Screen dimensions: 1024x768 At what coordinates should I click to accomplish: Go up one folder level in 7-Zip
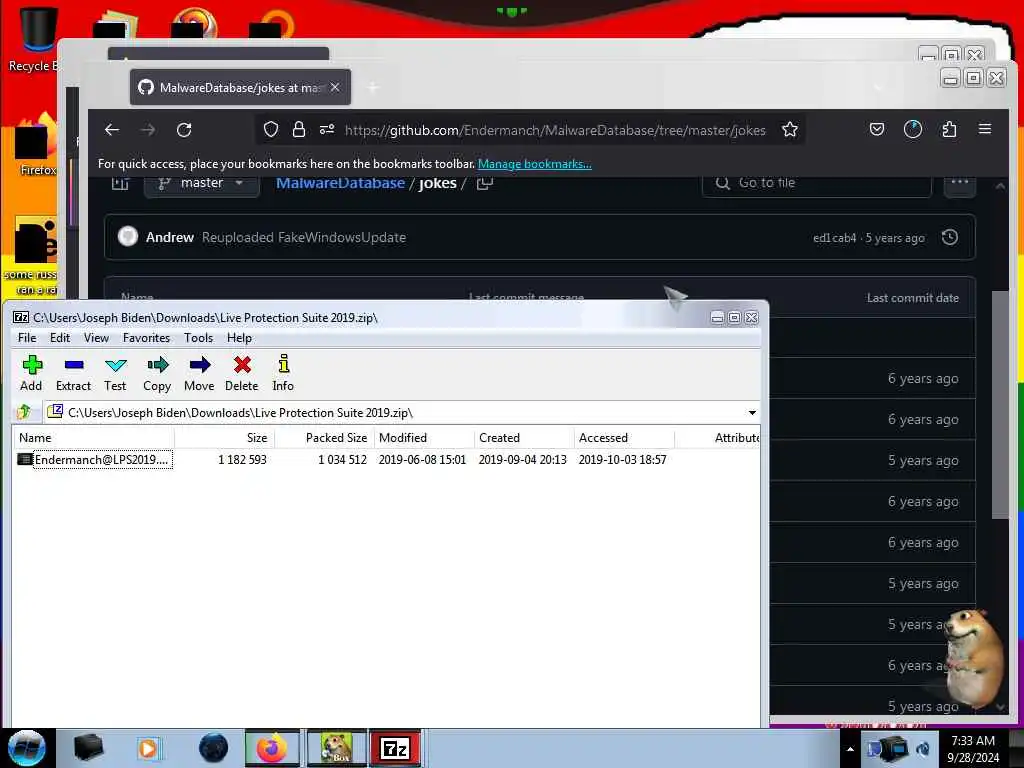pos(25,412)
